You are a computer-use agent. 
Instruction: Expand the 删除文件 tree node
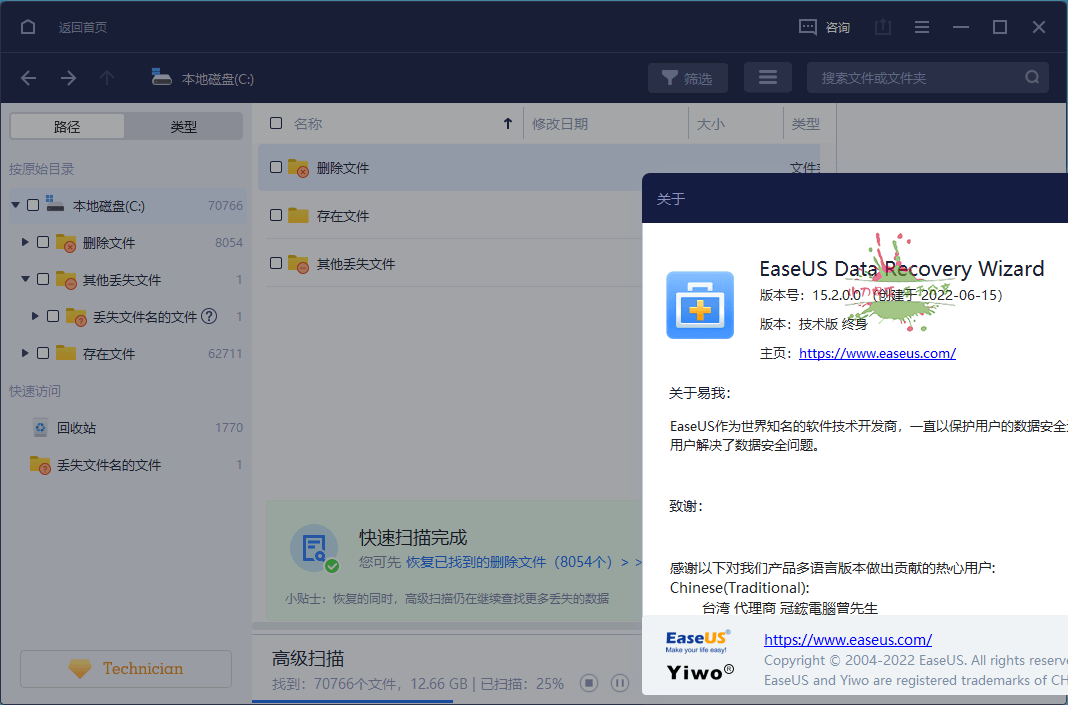tap(25, 242)
